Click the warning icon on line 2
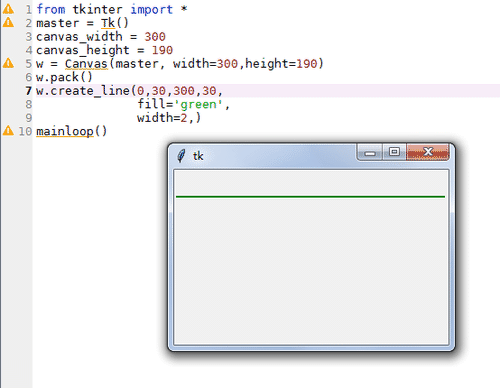Viewport: 500px width, 388px height. pos(8,23)
